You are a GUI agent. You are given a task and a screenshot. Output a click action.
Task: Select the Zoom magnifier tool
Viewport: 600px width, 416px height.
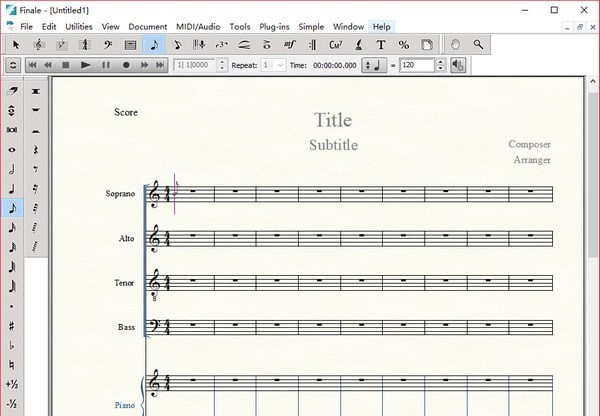pyautogui.click(x=479, y=45)
